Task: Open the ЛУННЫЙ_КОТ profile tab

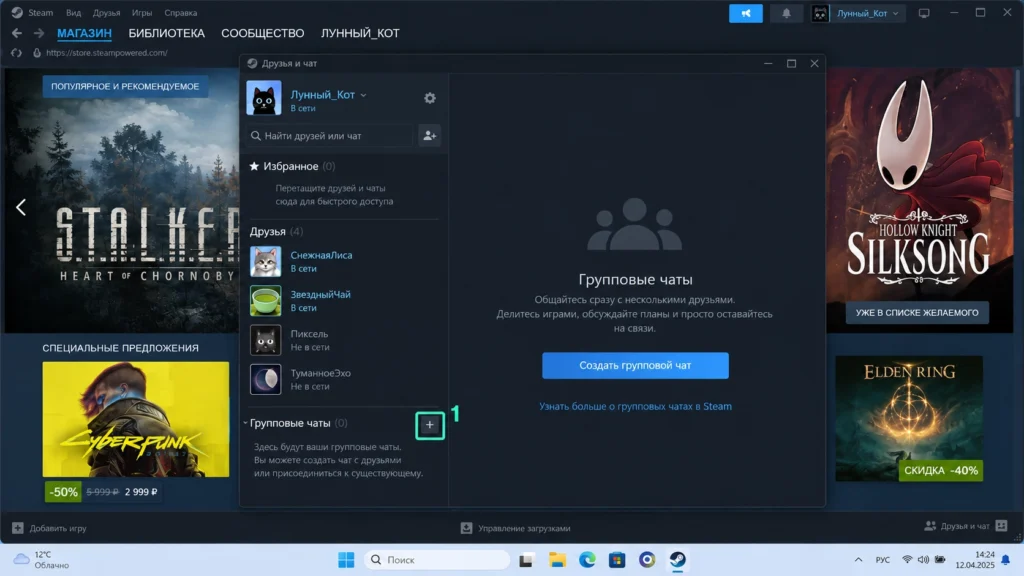Action: tap(360, 33)
